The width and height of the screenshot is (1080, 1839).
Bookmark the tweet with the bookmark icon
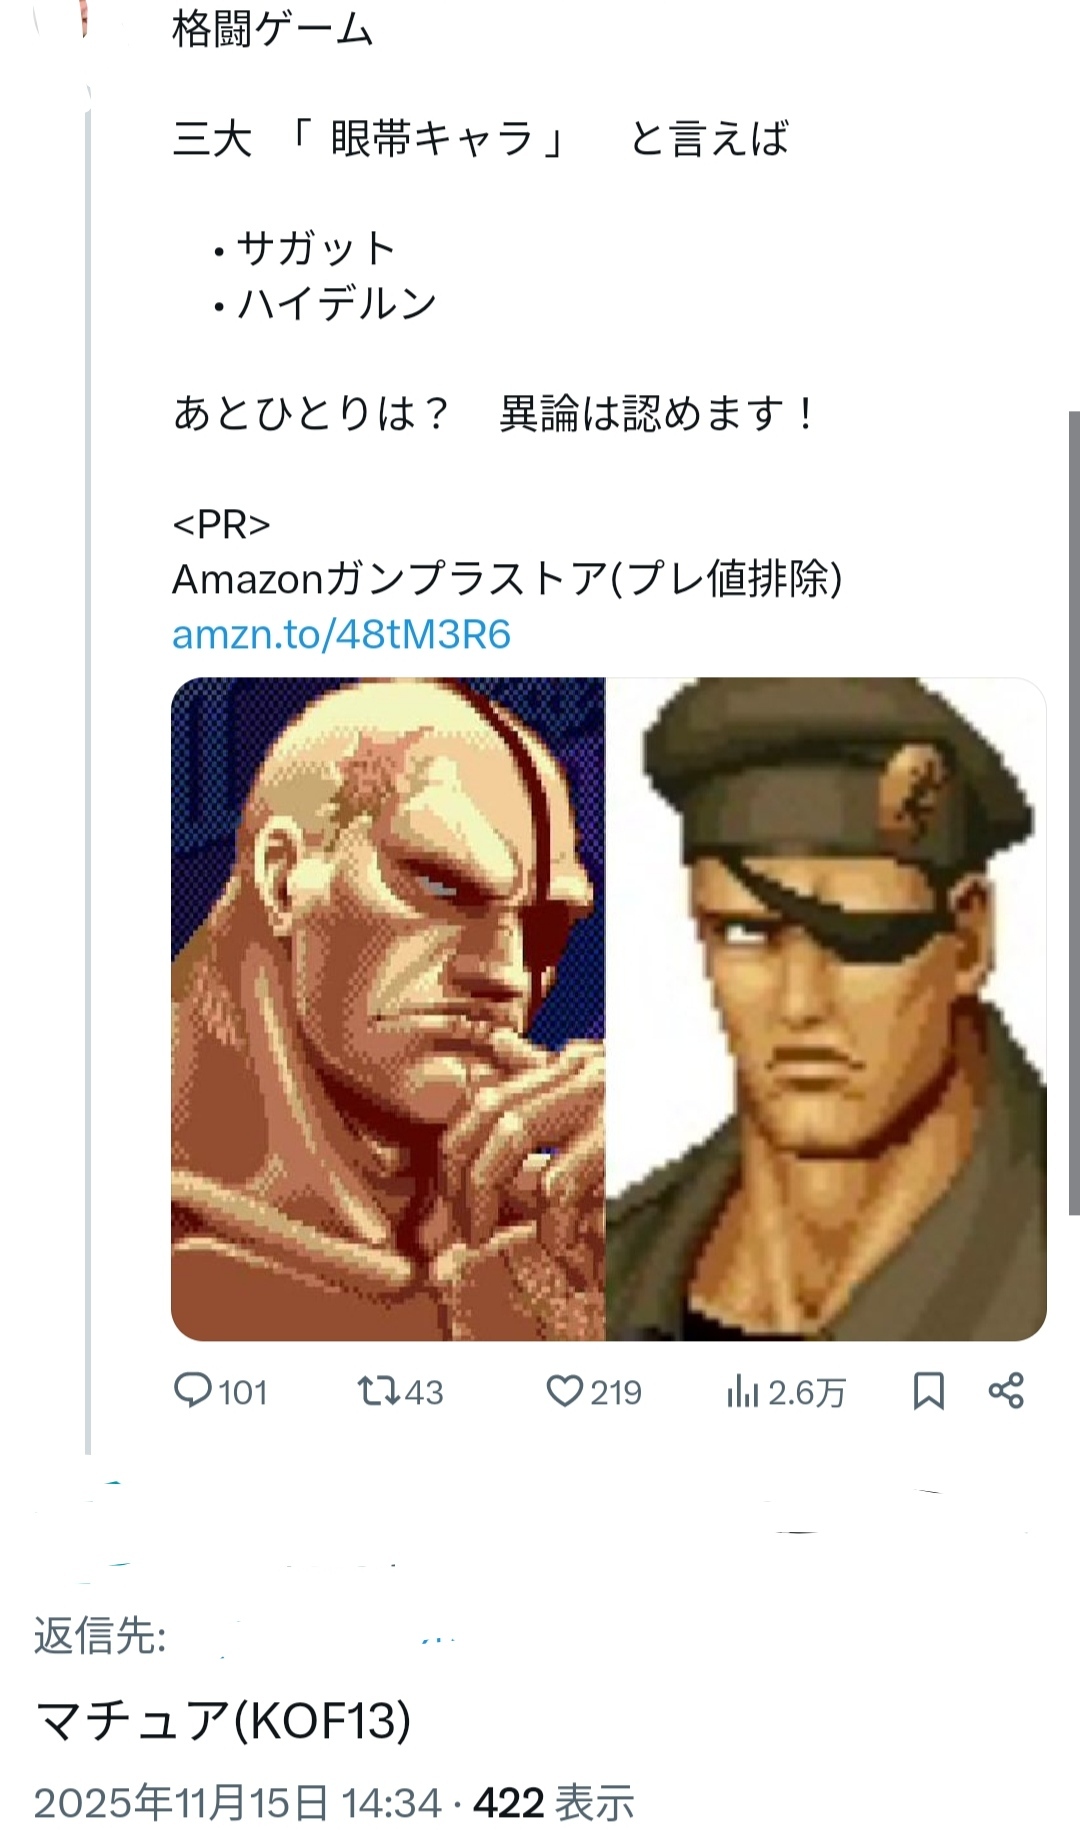point(929,1391)
